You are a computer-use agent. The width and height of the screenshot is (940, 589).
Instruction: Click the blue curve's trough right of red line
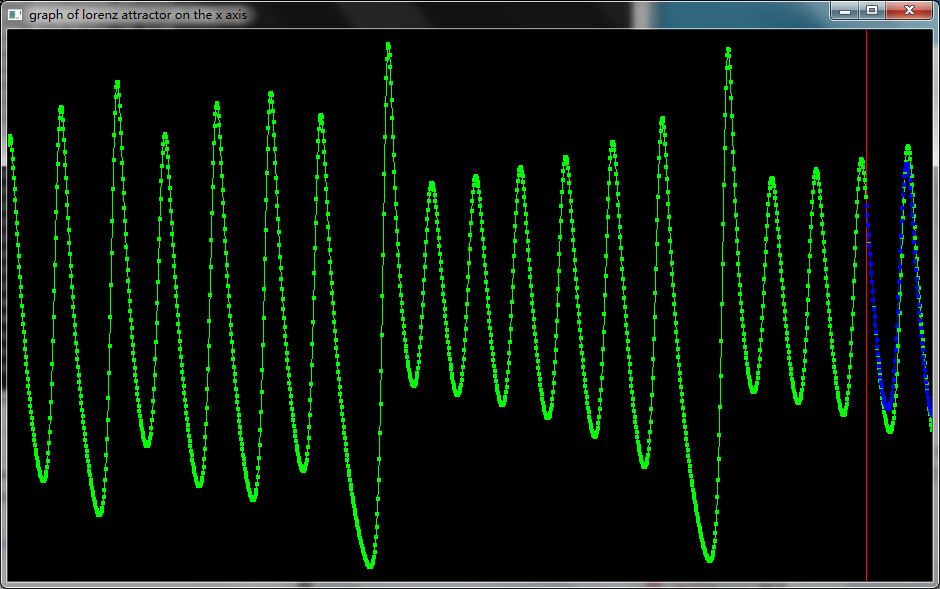tap(887, 408)
